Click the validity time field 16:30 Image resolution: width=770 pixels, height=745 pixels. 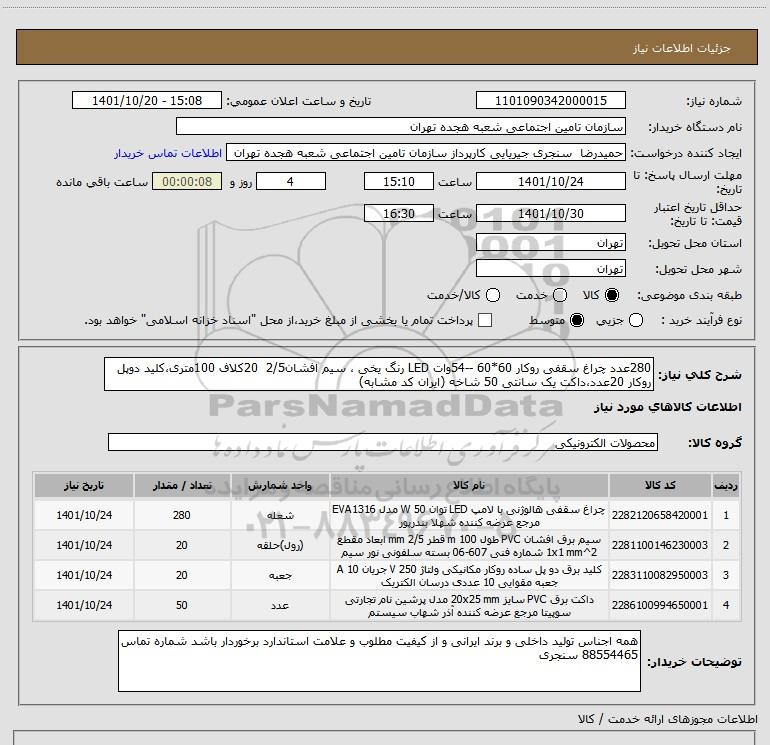(399, 213)
